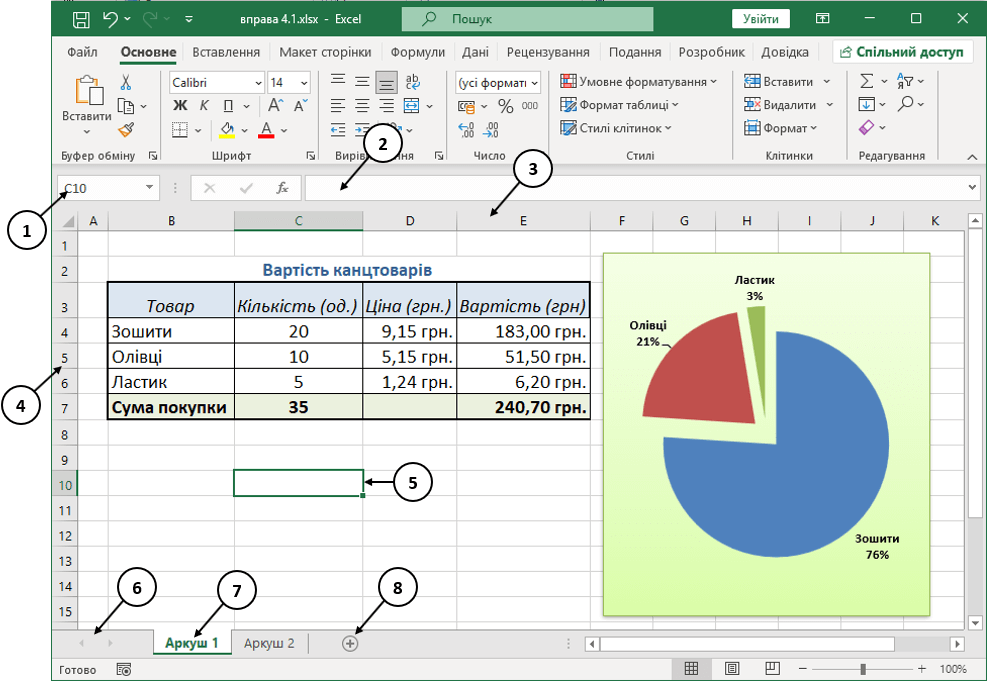
Task: Switch to Page Layout view in status bar
Action: (x=732, y=668)
